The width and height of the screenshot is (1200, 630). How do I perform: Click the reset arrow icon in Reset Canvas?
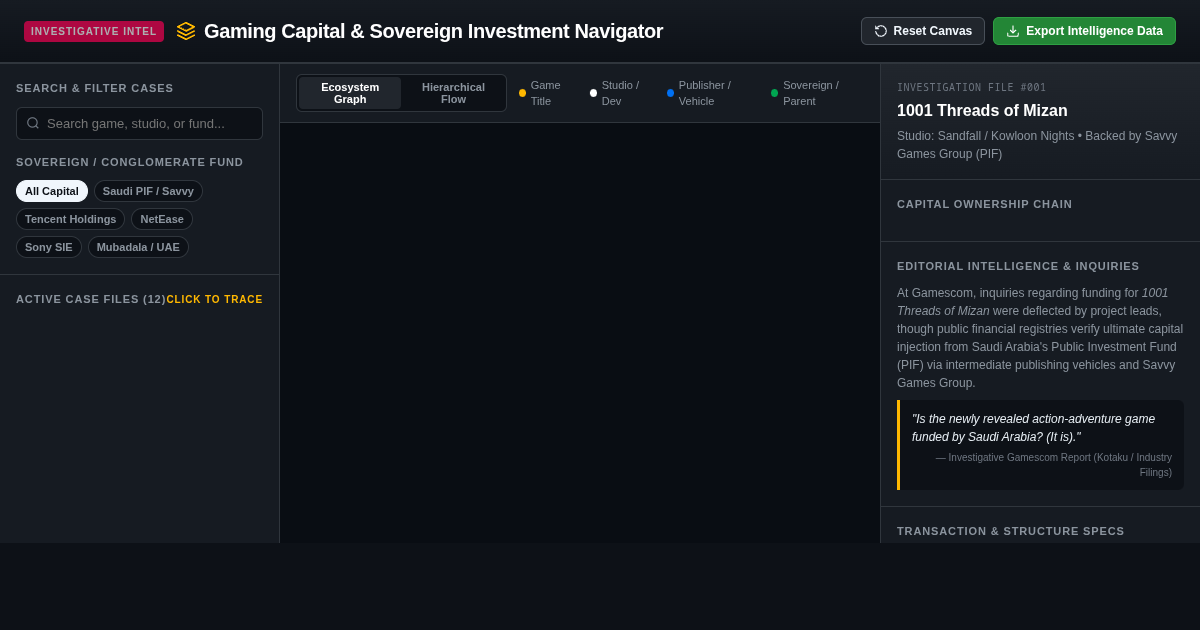click(x=881, y=31)
